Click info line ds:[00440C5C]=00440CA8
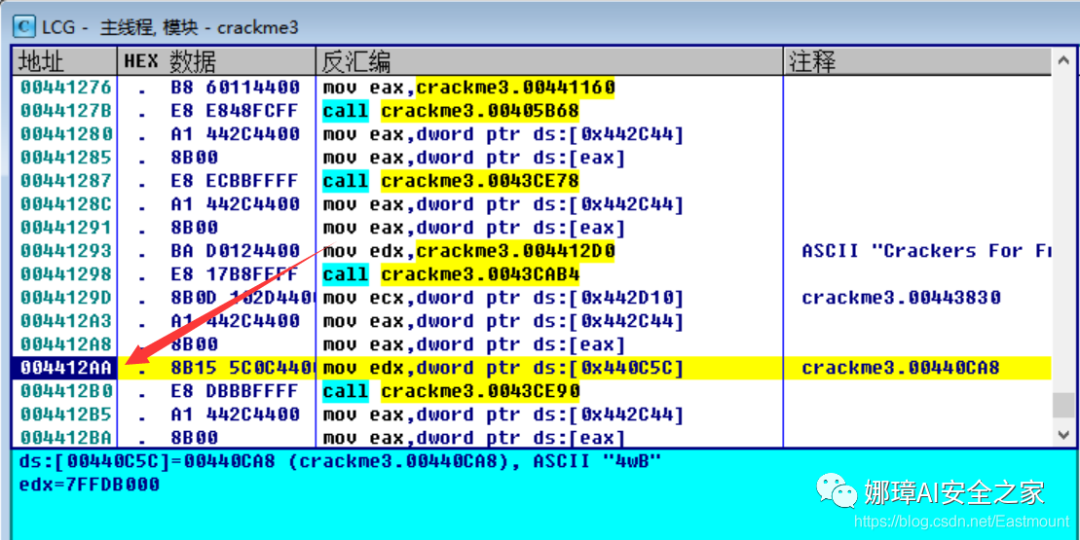The width and height of the screenshot is (1080, 540). [x=340, y=461]
